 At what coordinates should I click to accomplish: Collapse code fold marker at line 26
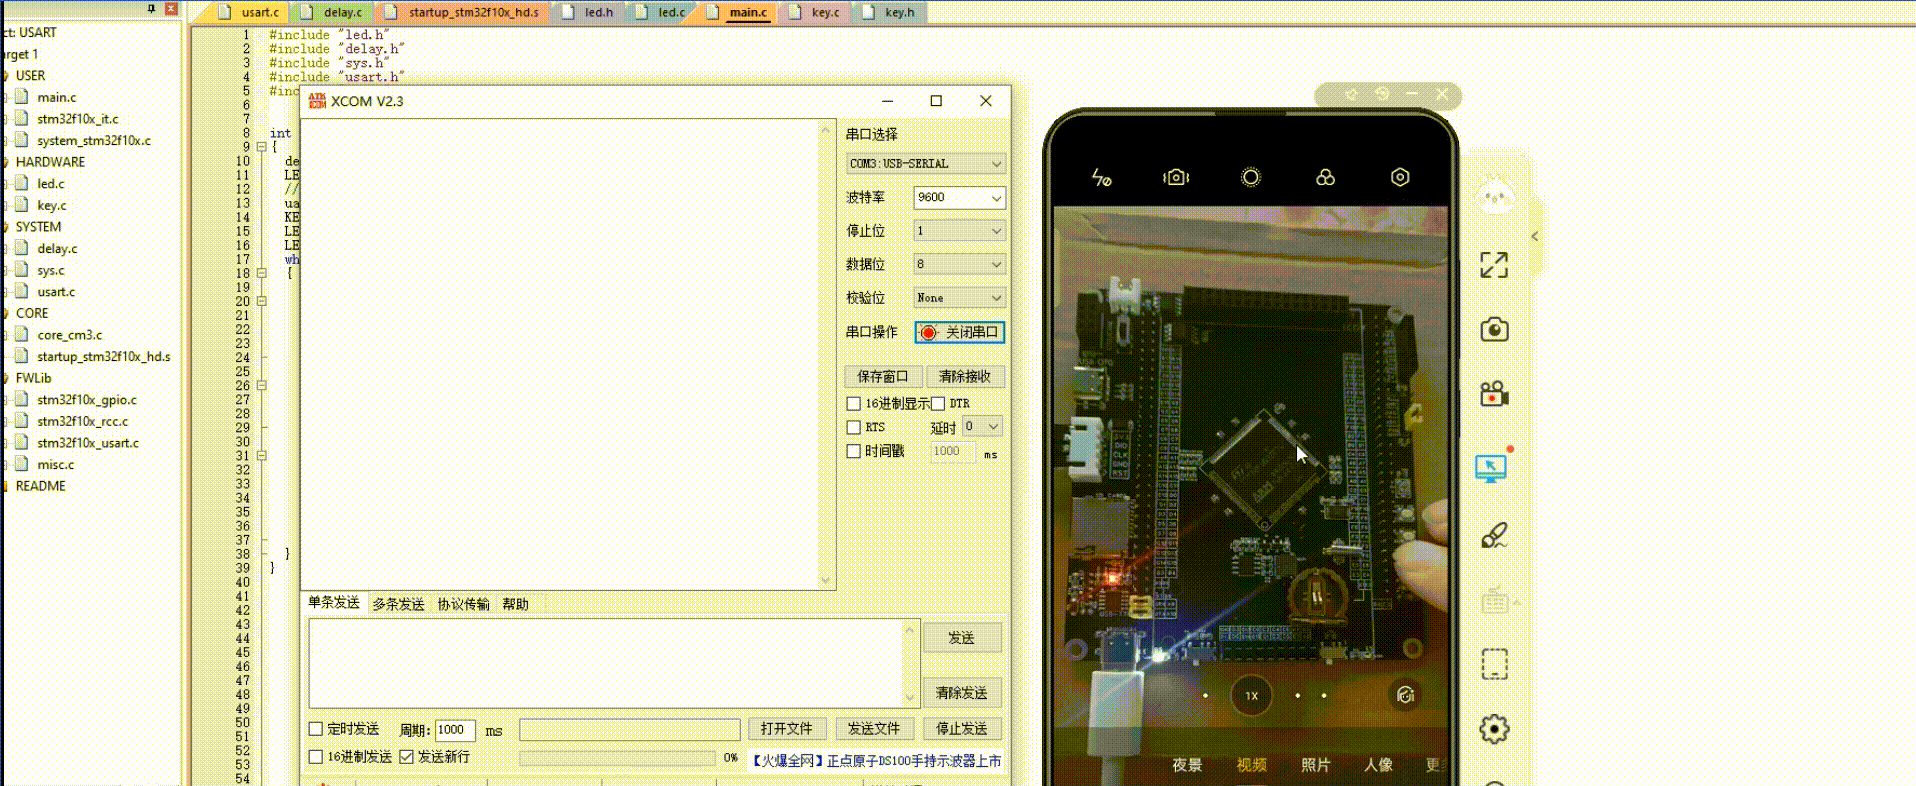click(x=262, y=385)
